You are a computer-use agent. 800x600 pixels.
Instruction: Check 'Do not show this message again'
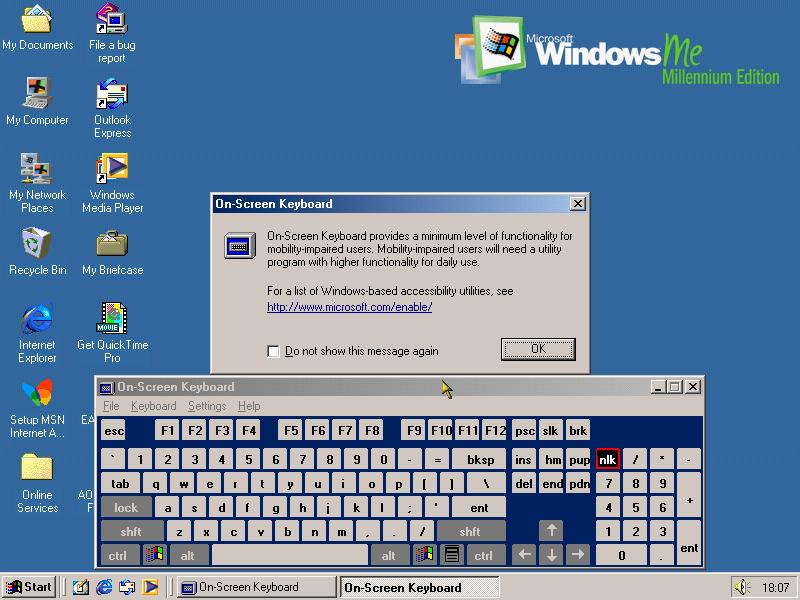pyautogui.click(x=274, y=351)
